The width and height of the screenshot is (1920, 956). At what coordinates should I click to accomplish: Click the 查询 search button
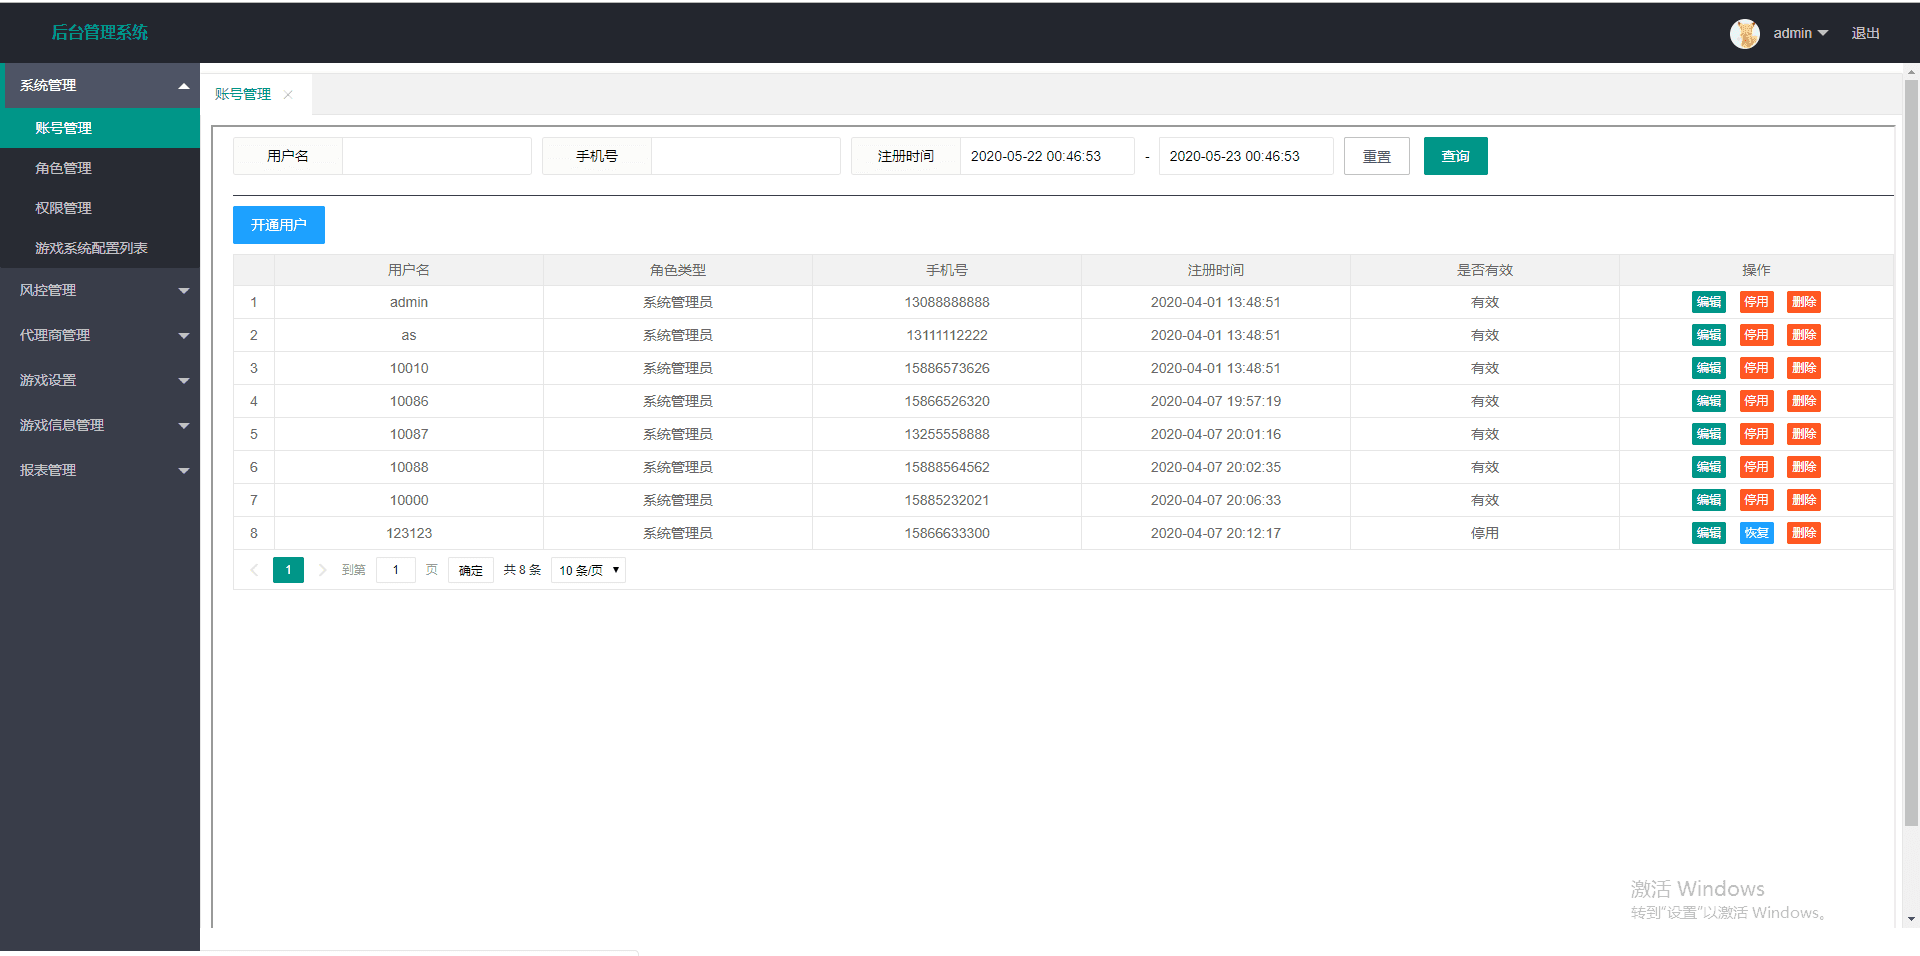[1455, 156]
